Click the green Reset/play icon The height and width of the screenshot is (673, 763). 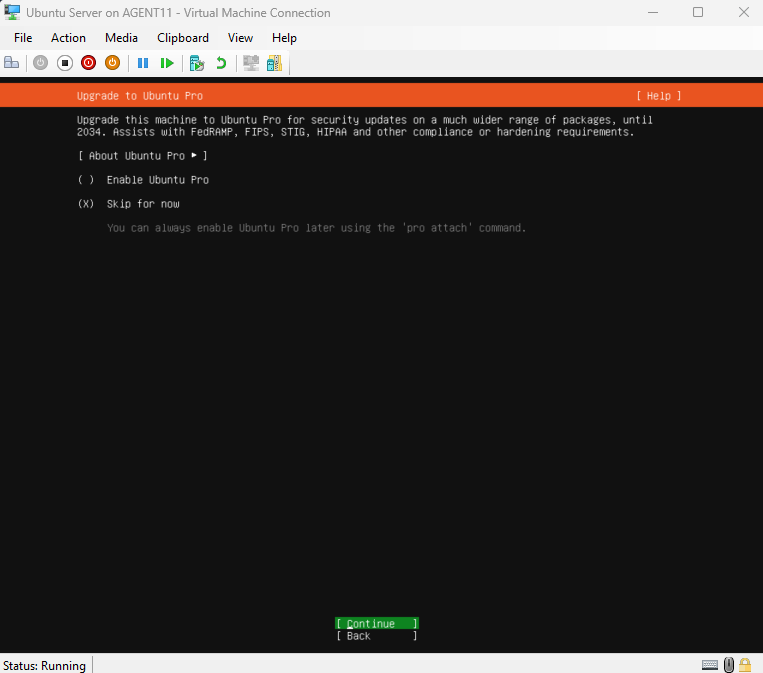tap(167, 63)
